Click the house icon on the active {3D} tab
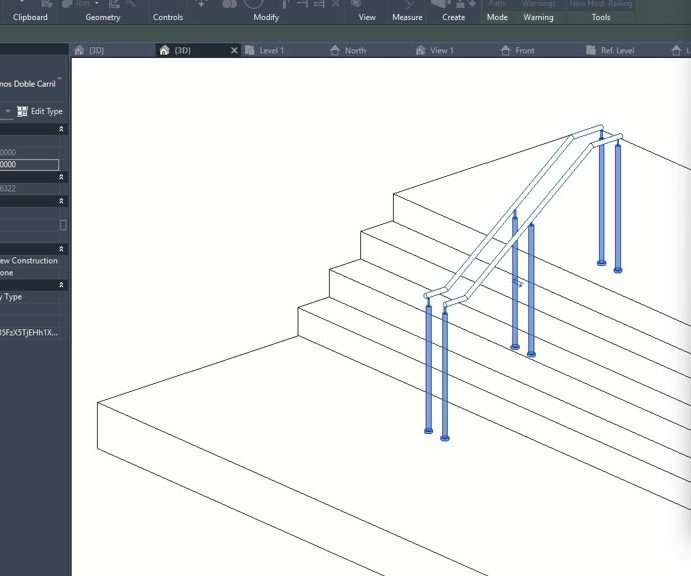The image size is (691, 576). click(x=164, y=50)
